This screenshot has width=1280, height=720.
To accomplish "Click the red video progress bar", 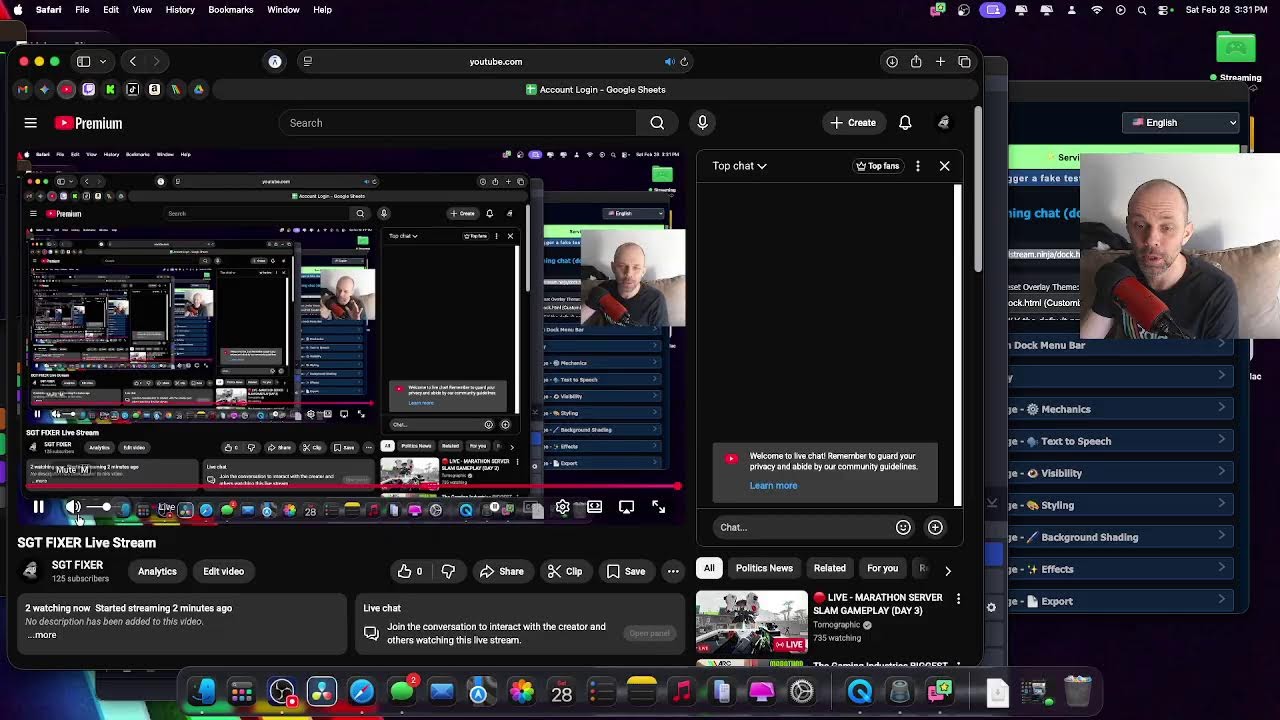I will (x=350, y=487).
